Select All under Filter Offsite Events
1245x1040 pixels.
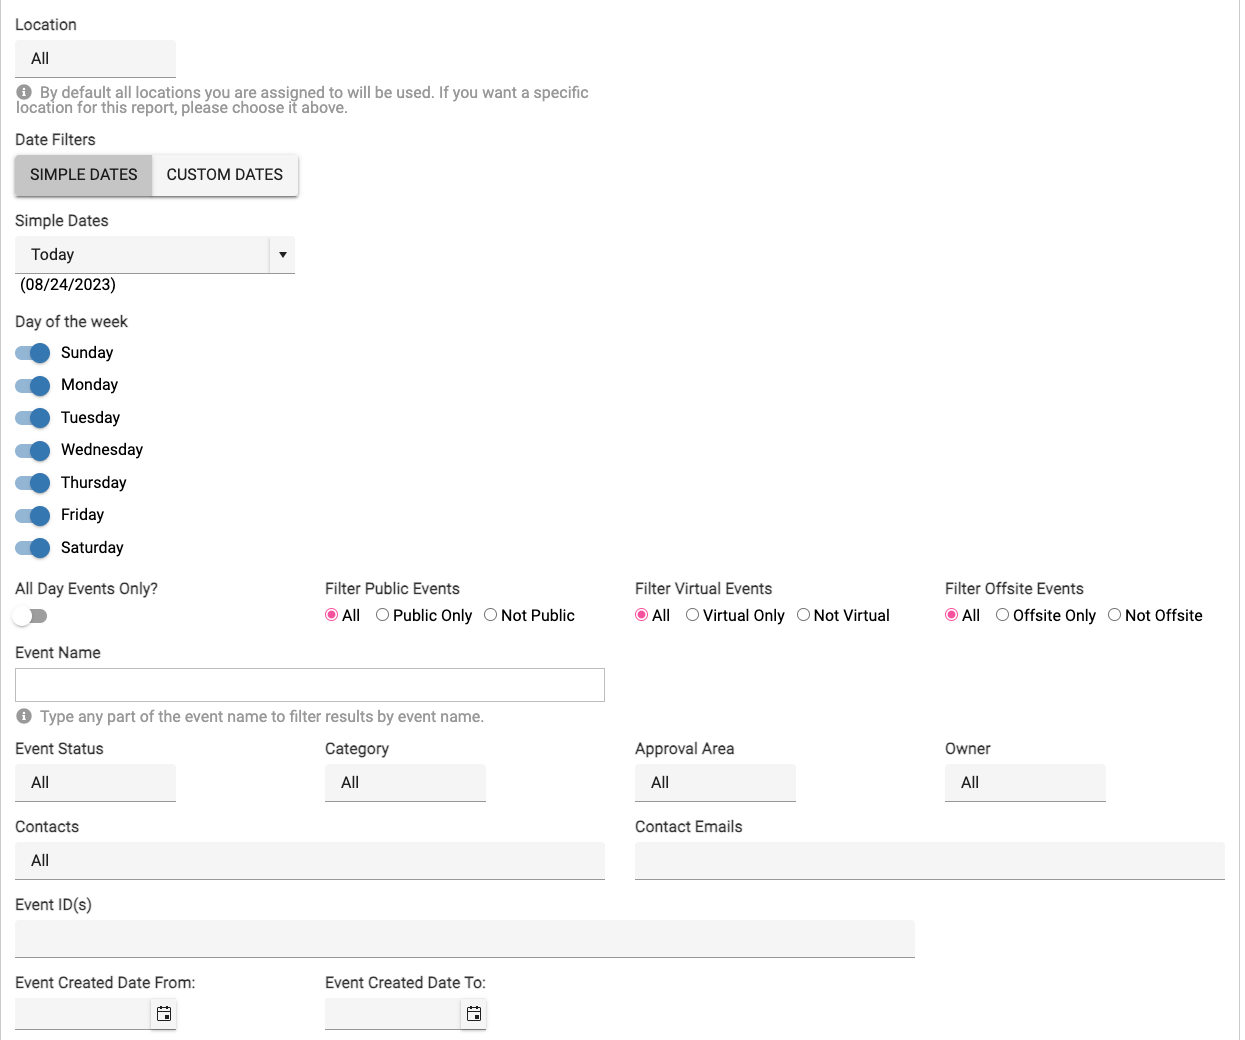pos(952,615)
